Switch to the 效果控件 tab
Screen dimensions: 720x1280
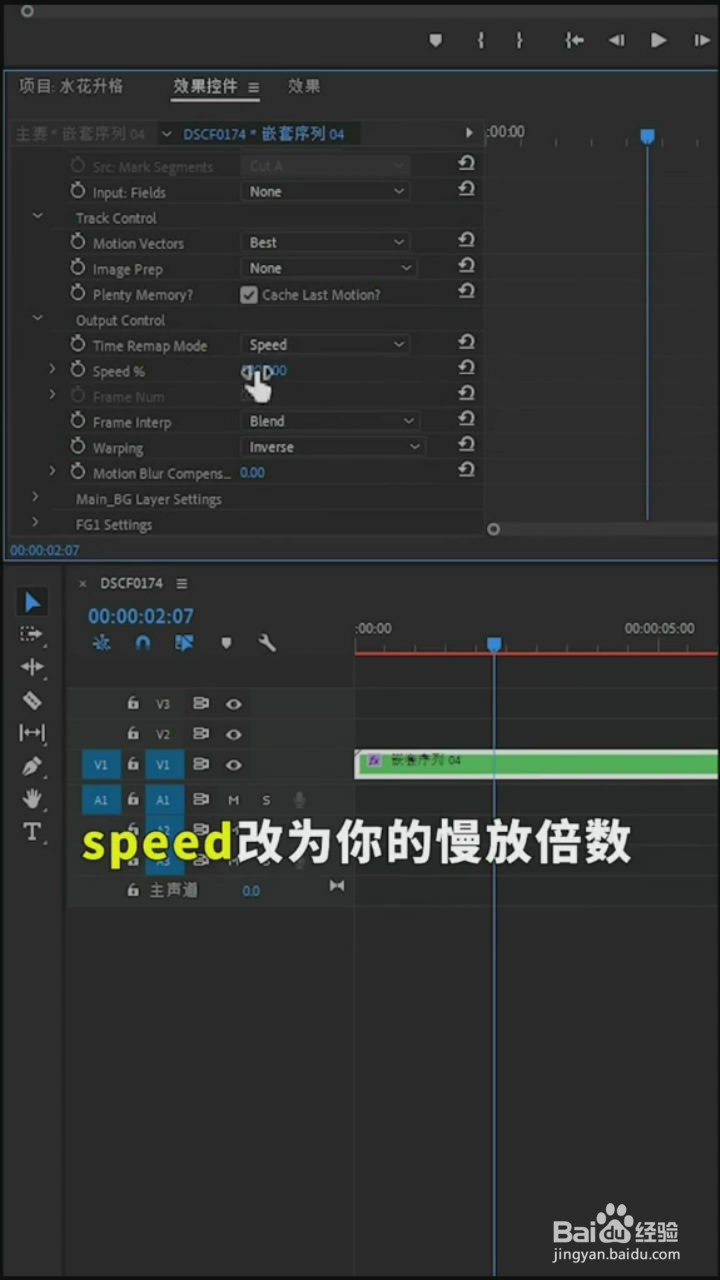click(205, 86)
